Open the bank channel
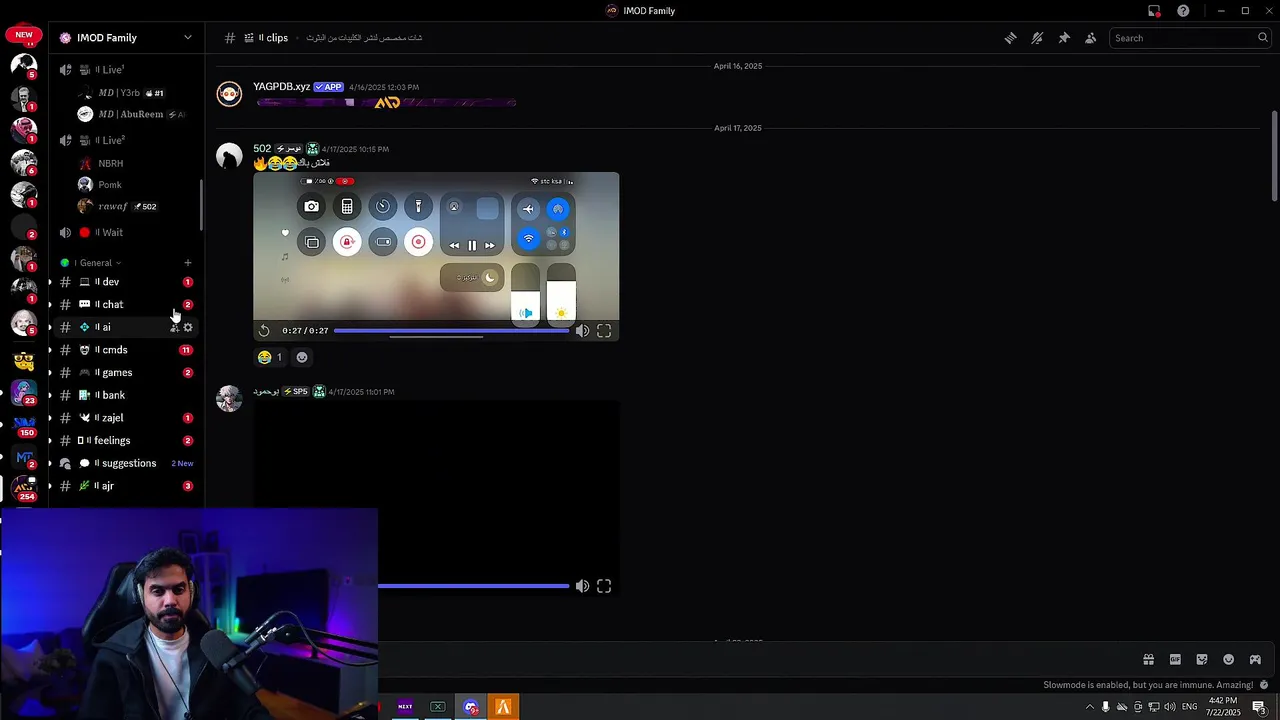The height and width of the screenshot is (720, 1280). point(125,395)
